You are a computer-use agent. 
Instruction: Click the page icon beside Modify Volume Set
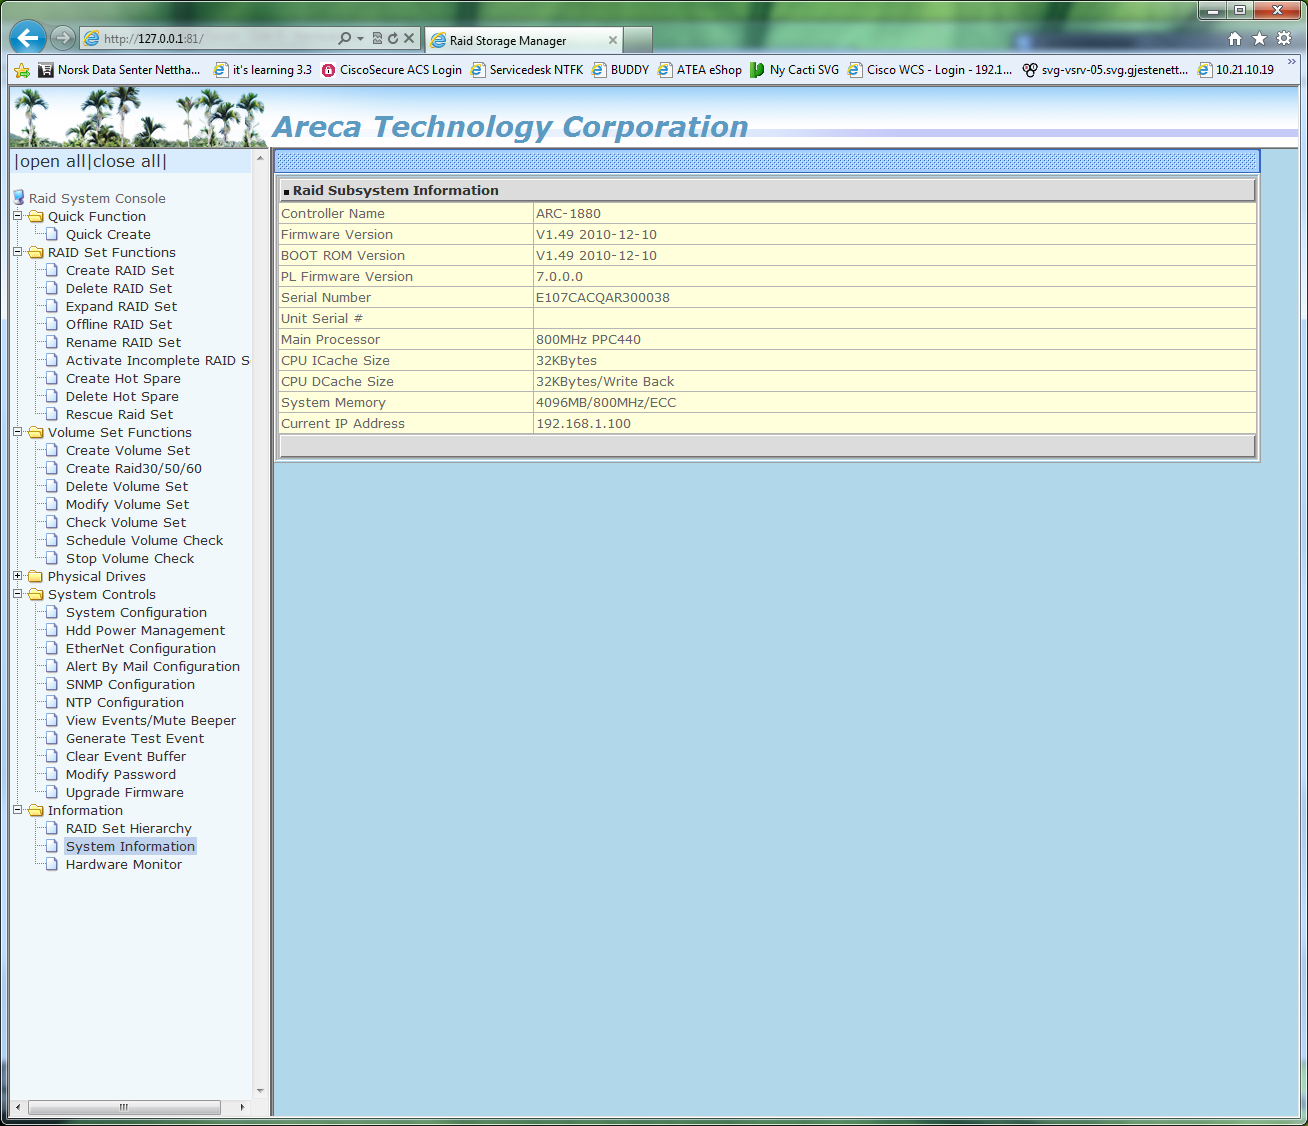53,504
